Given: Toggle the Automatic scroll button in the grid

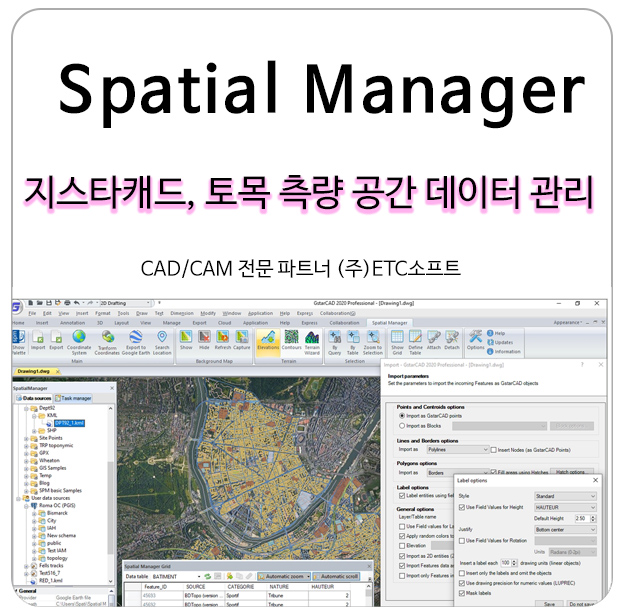Looking at the screenshot, I should (x=336, y=576).
